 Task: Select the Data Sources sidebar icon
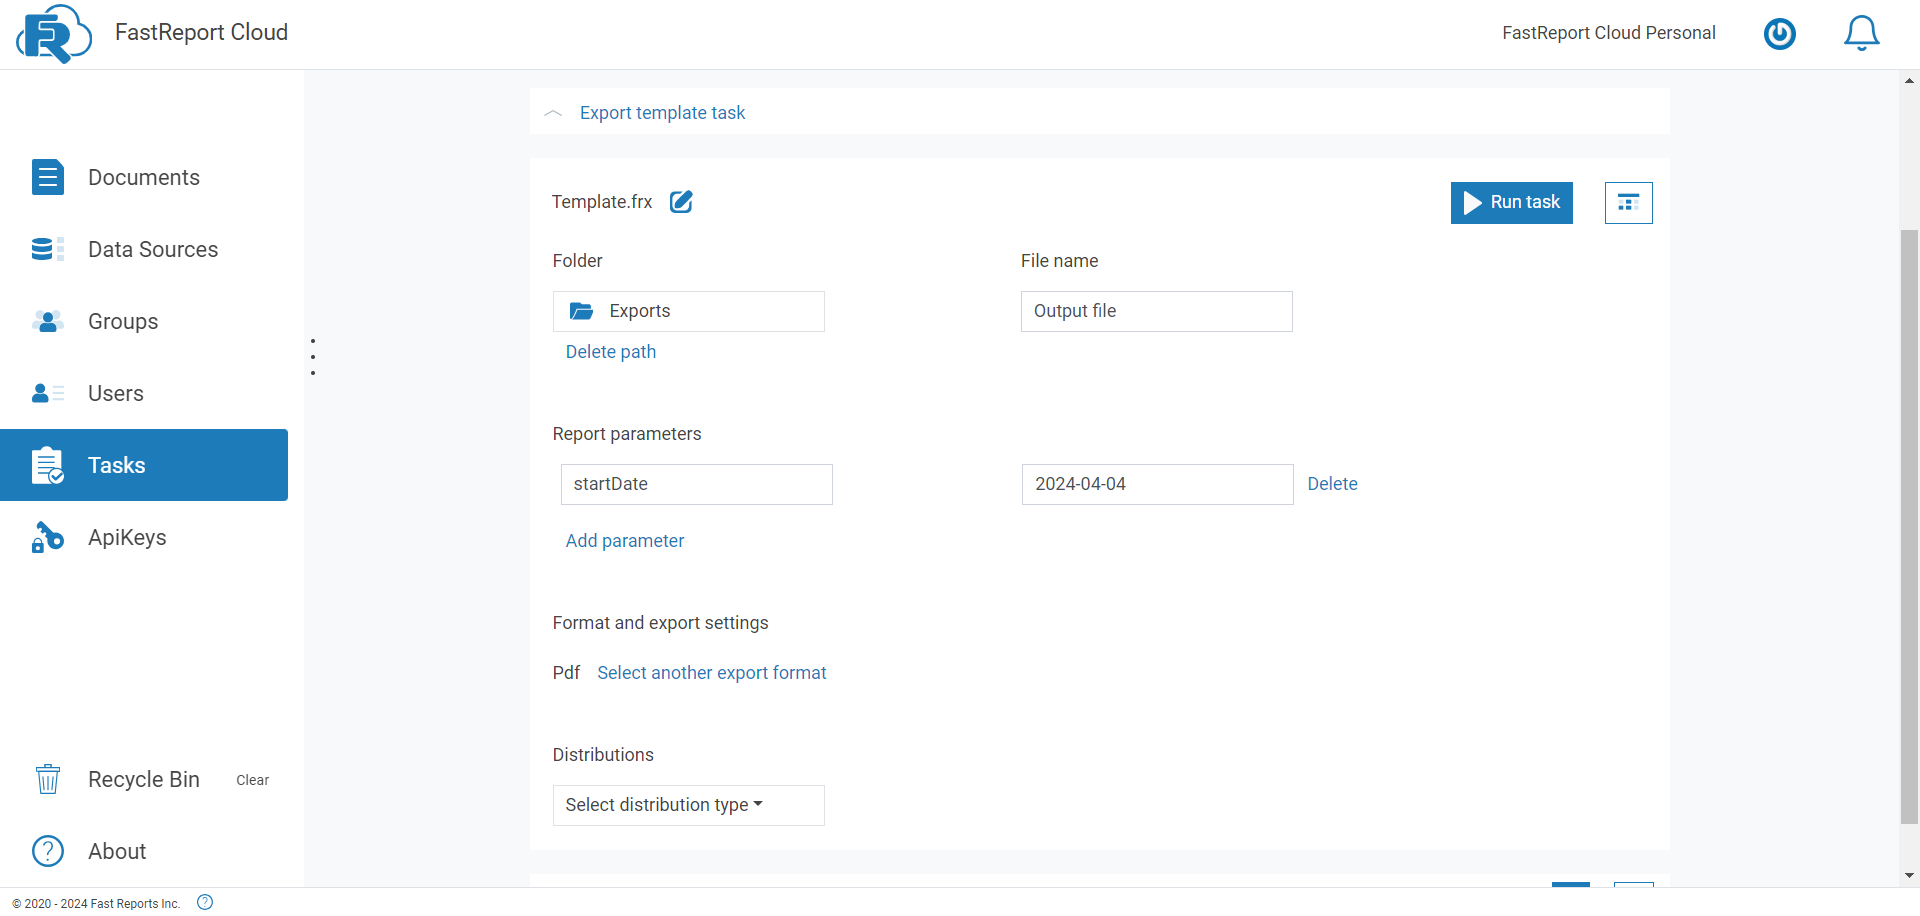(x=47, y=249)
